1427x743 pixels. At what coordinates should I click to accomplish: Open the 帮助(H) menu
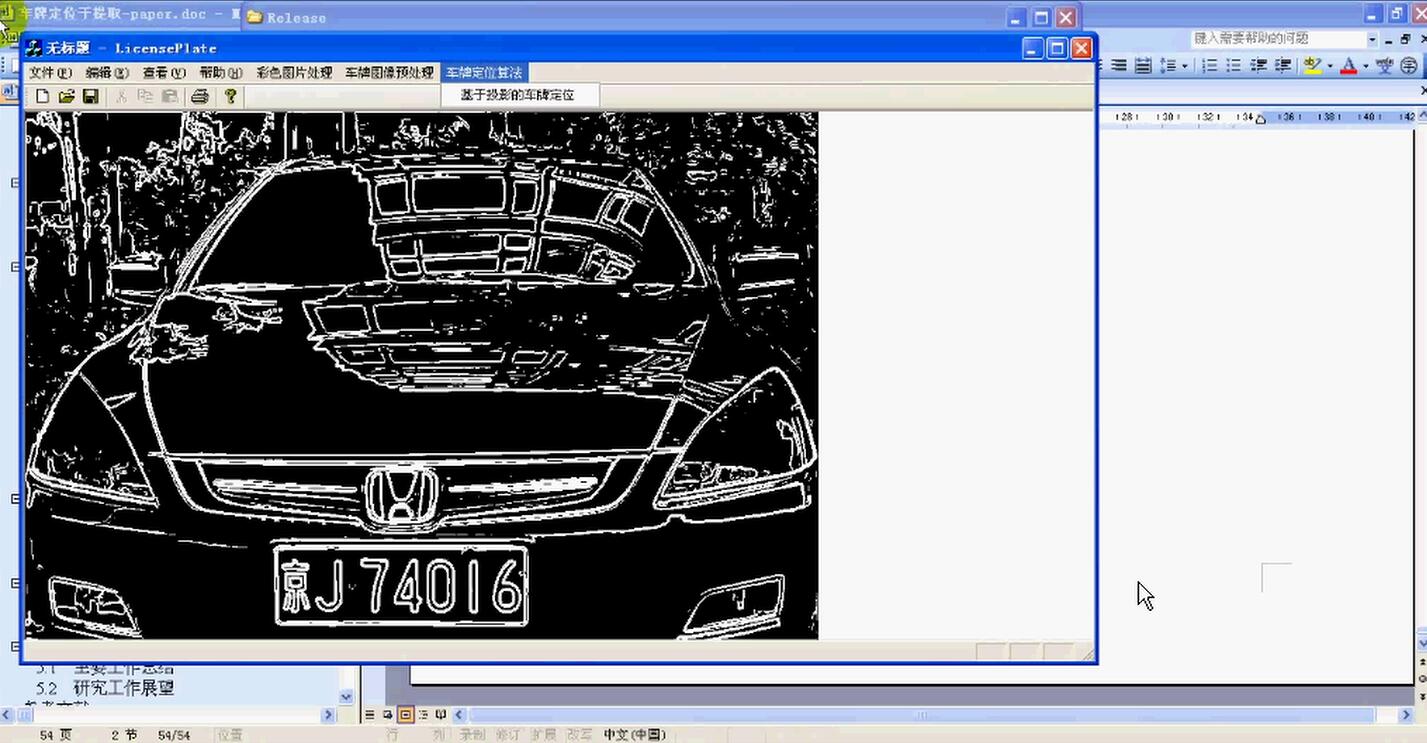pos(220,73)
